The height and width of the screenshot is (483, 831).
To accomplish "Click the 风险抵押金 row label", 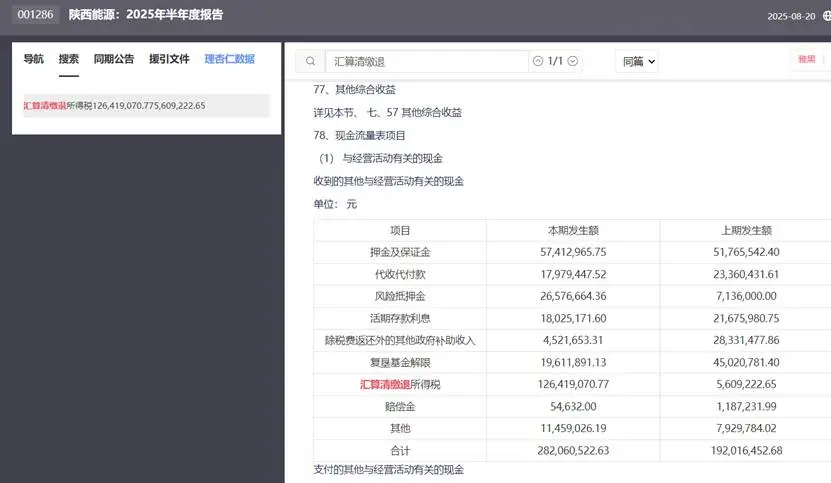I will (400, 296).
